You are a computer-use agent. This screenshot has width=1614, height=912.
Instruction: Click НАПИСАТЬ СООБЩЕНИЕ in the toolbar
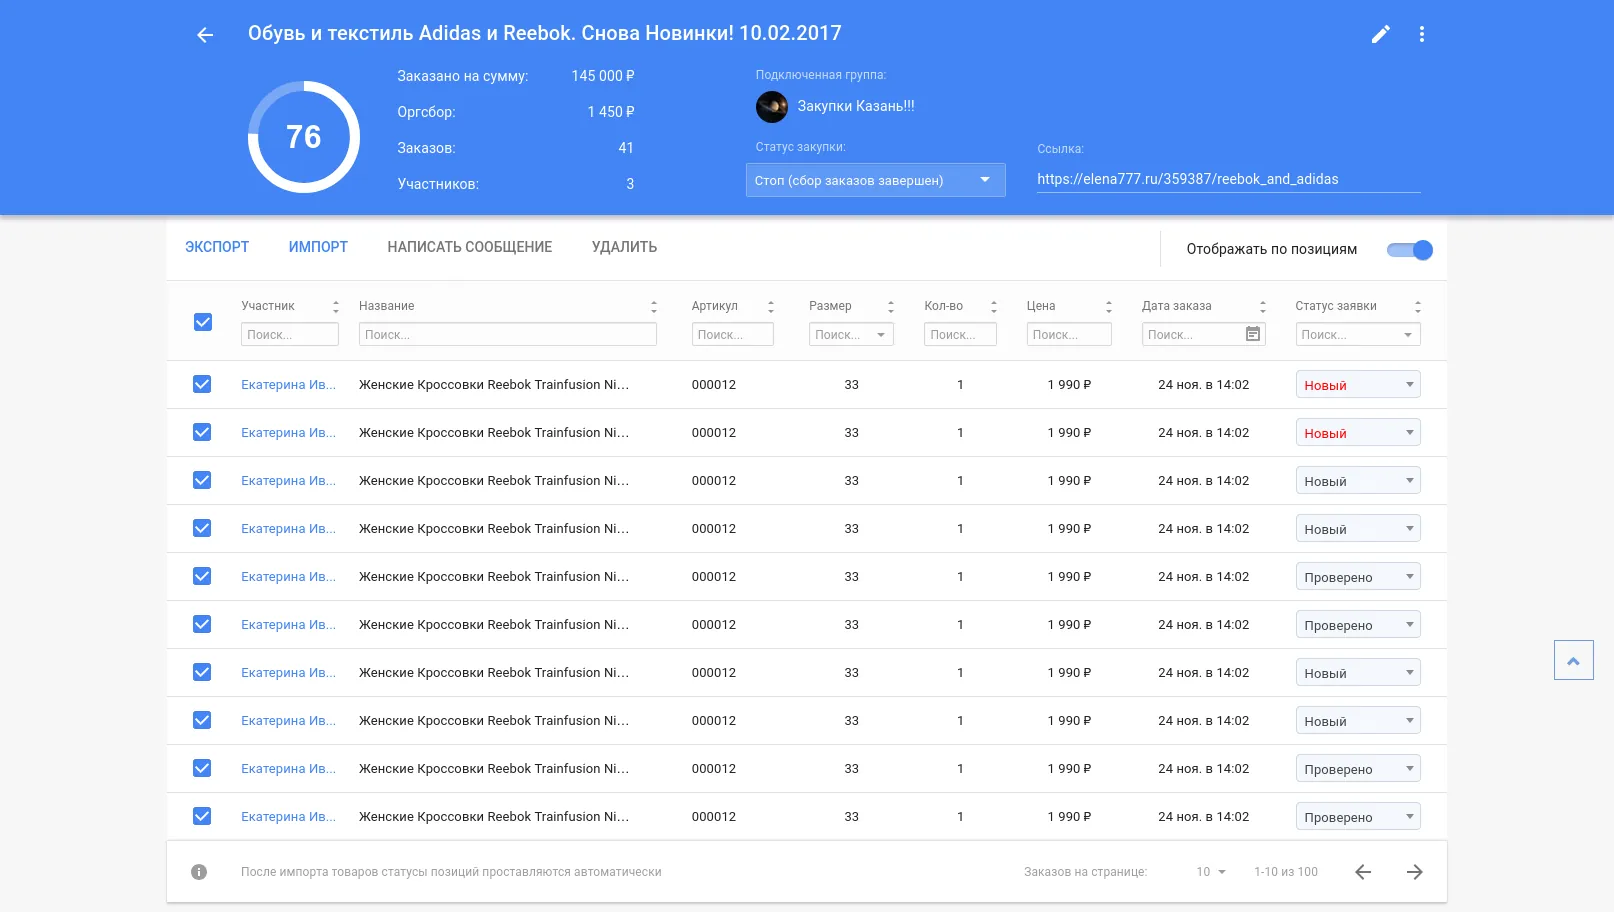tap(470, 247)
